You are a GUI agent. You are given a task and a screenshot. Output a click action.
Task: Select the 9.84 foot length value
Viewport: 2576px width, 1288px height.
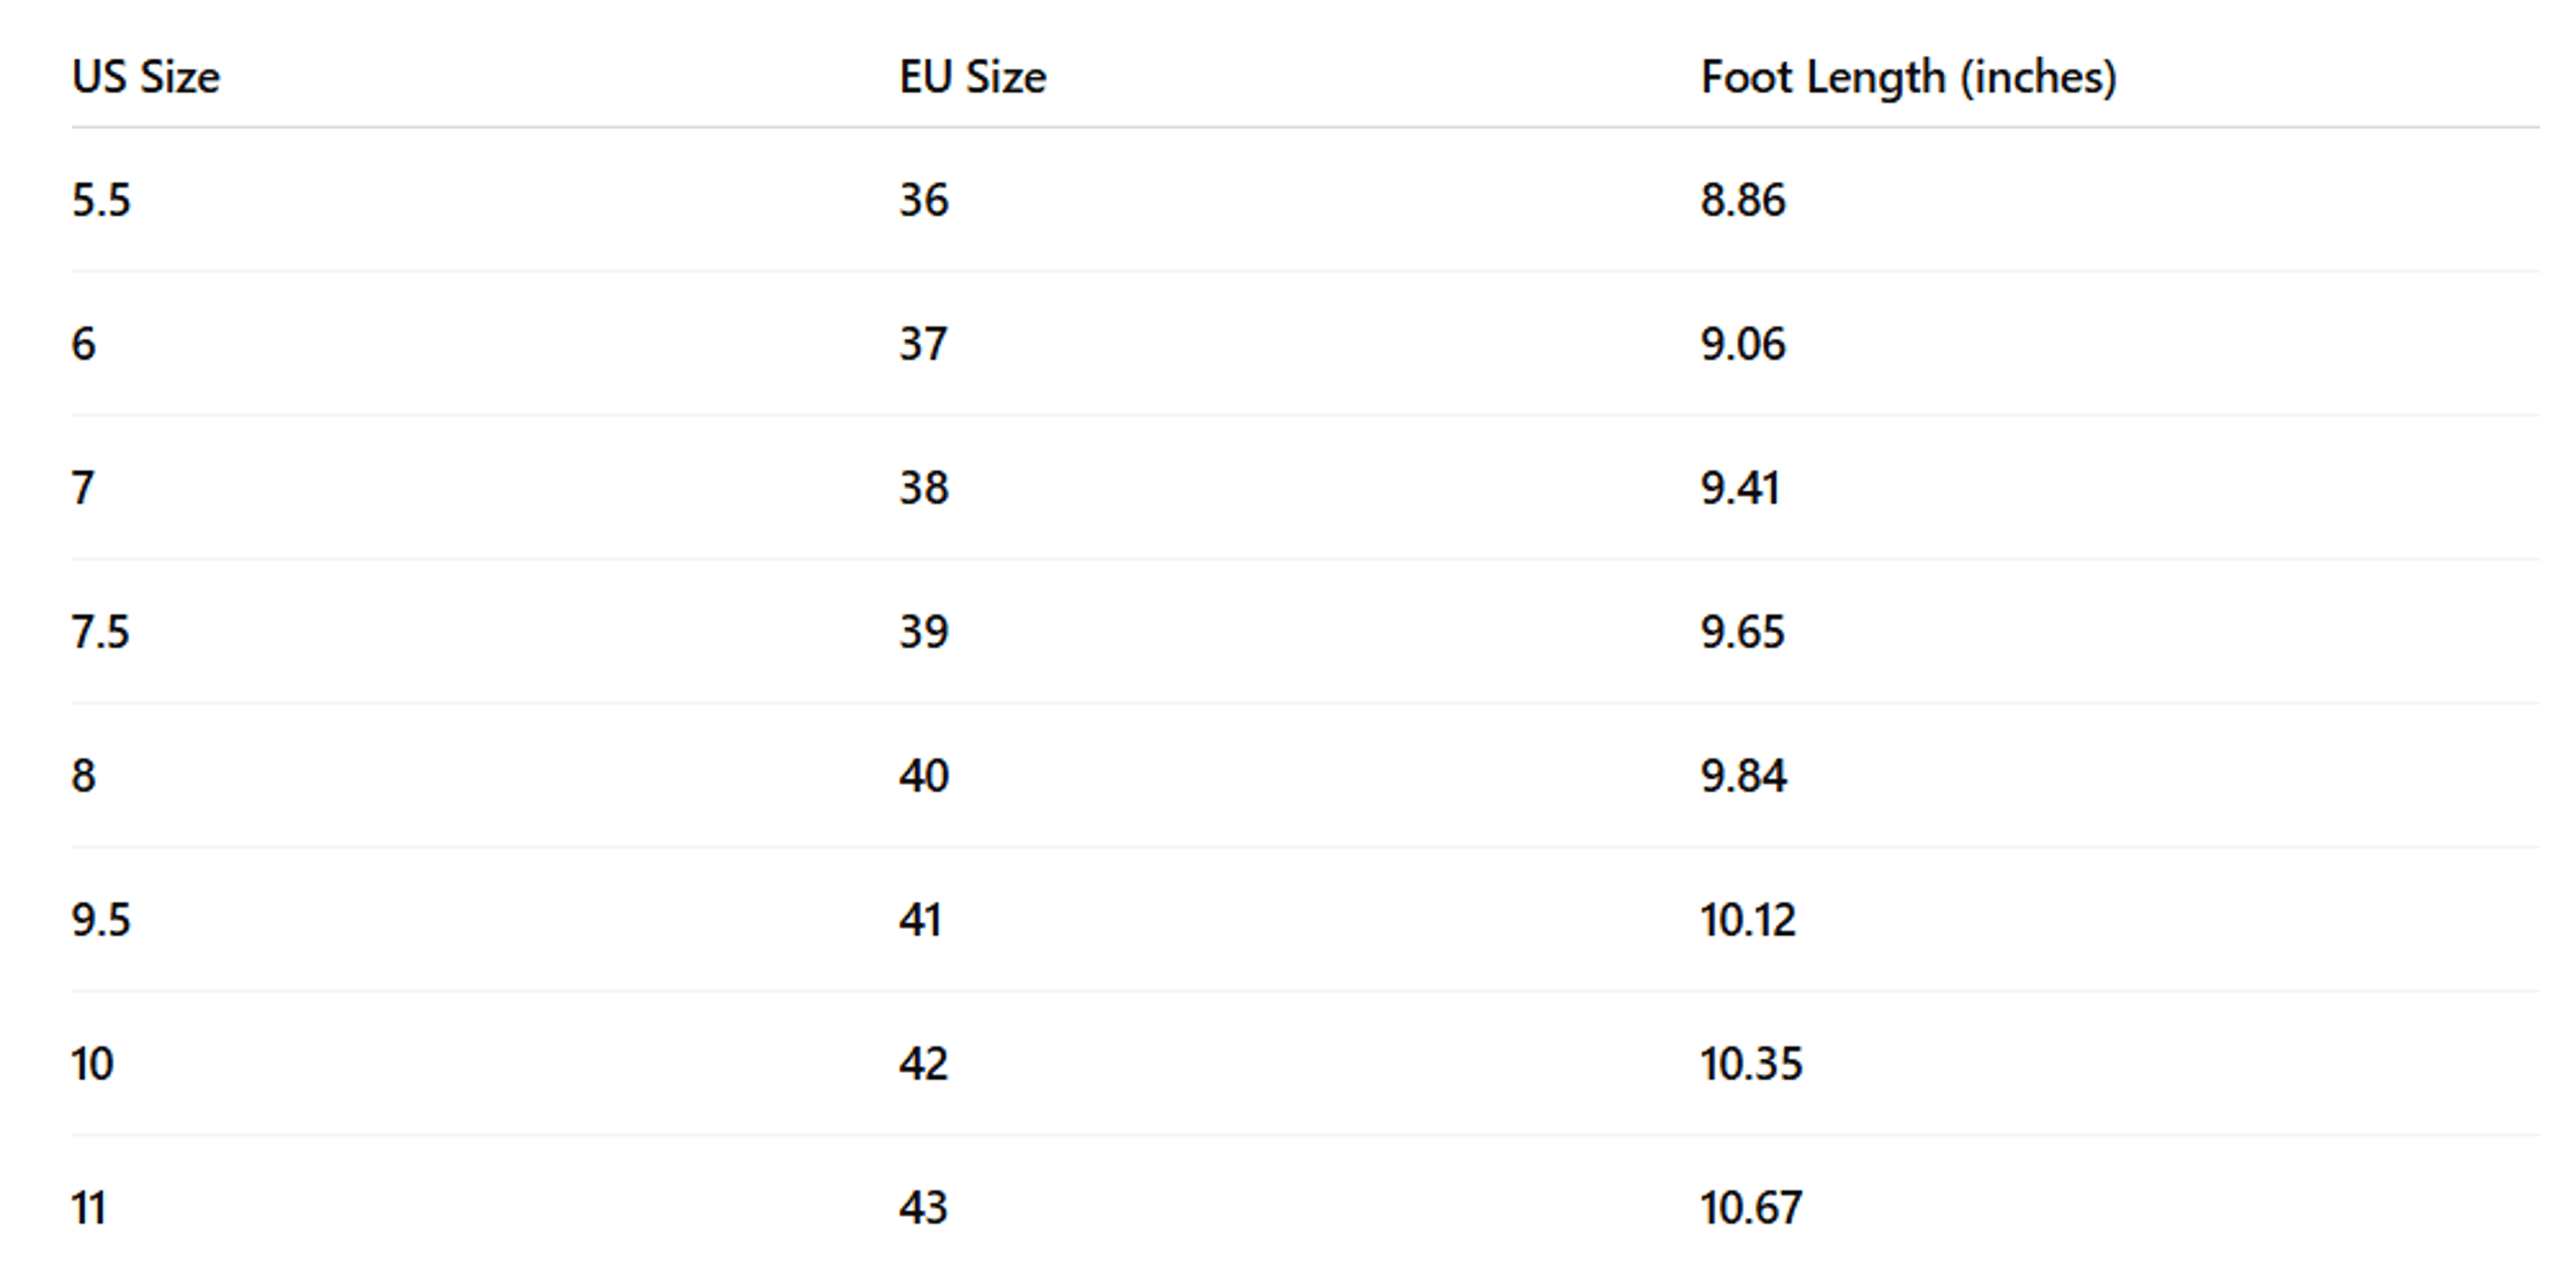(1744, 776)
